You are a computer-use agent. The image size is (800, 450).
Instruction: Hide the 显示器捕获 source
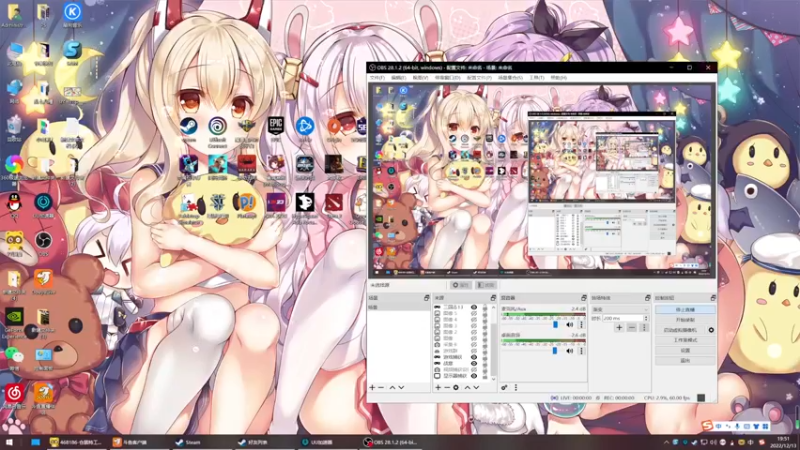pos(474,376)
